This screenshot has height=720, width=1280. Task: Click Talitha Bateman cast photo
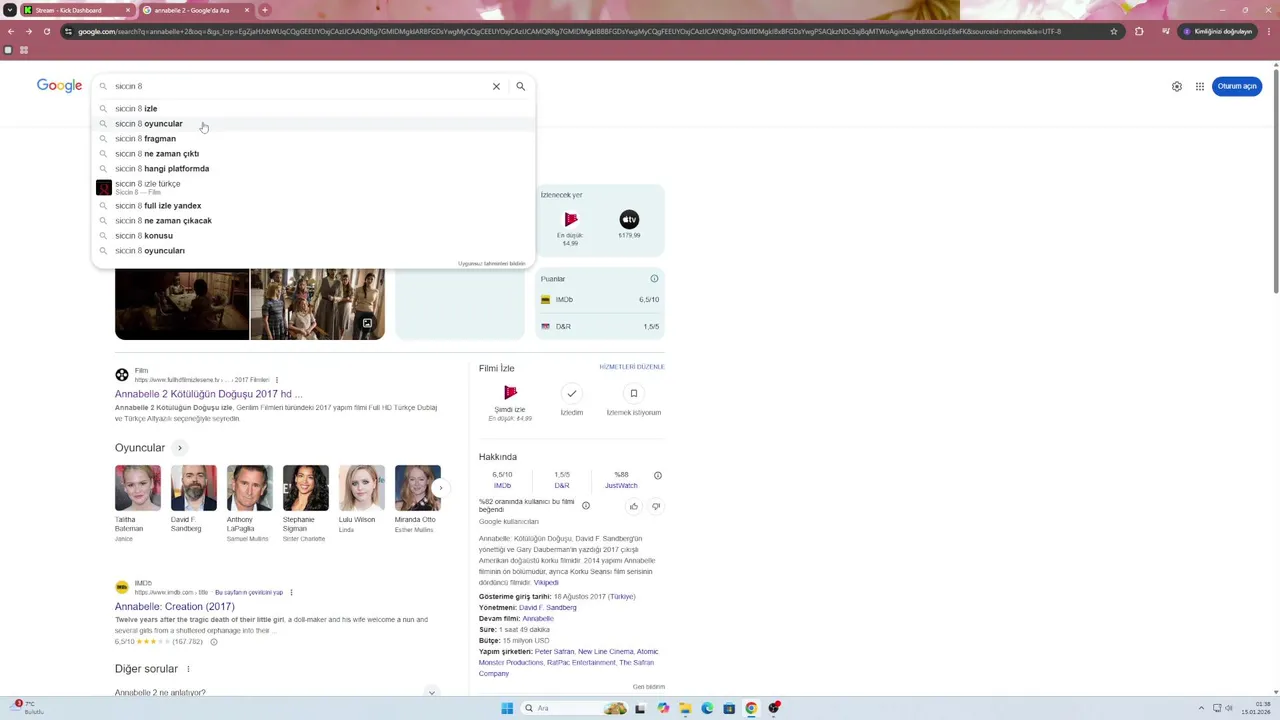click(x=138, y=488)
